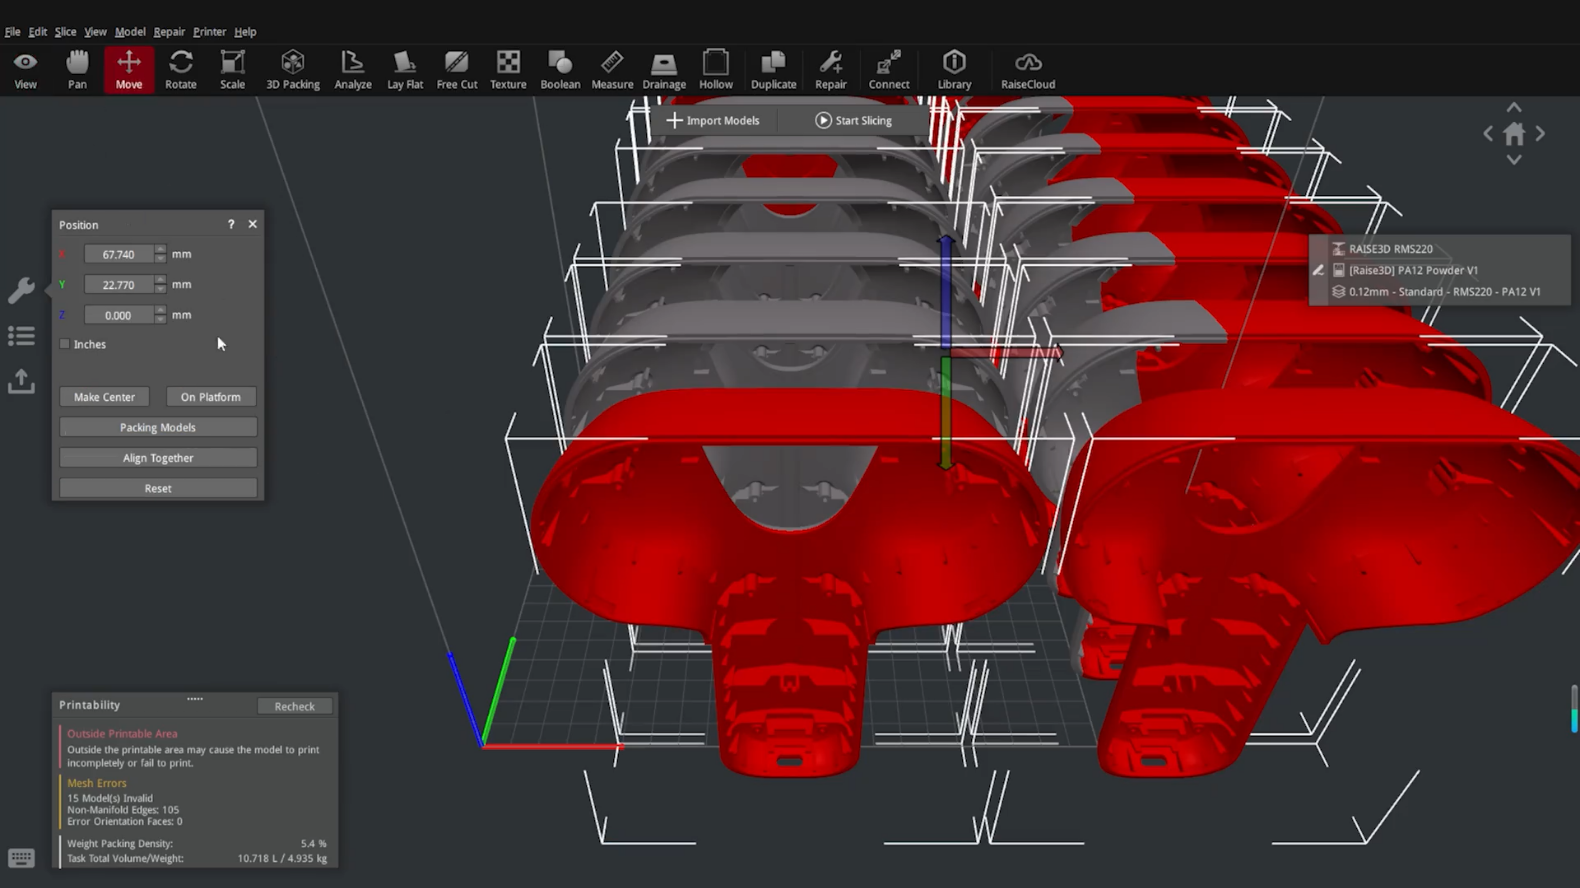Duplicate the selected model
This screenshot has height=888, width=1580.
[774, 70]
